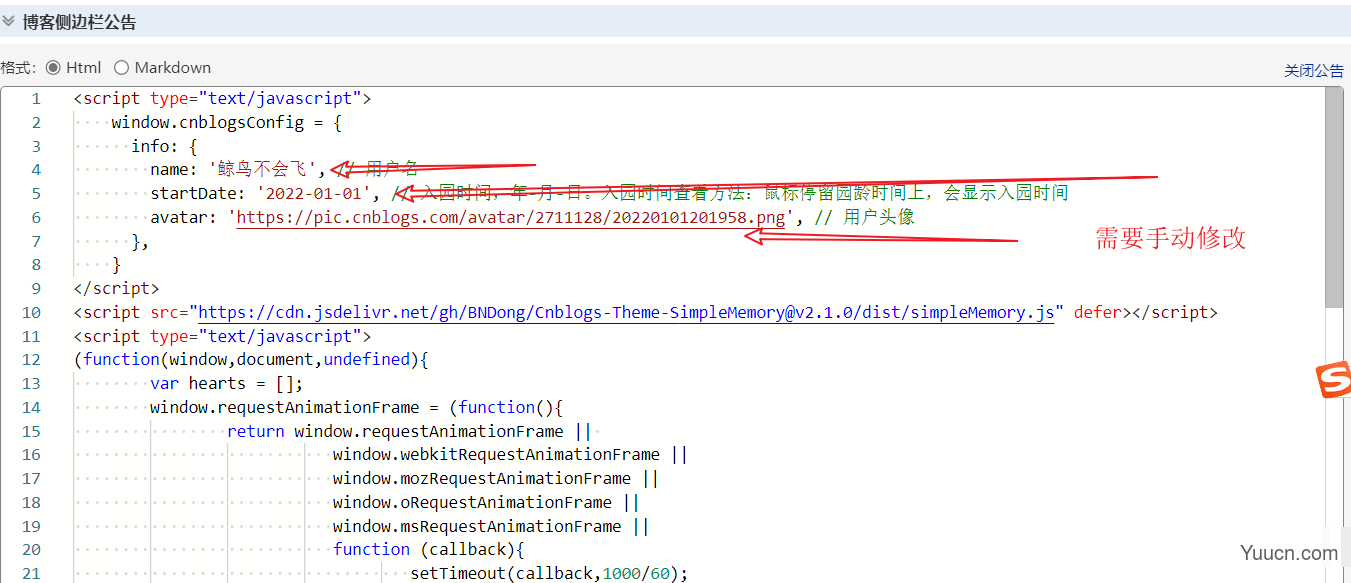Click the 博客侧边栏公告 section title
1351x583 pixels.
coord(80,22)
